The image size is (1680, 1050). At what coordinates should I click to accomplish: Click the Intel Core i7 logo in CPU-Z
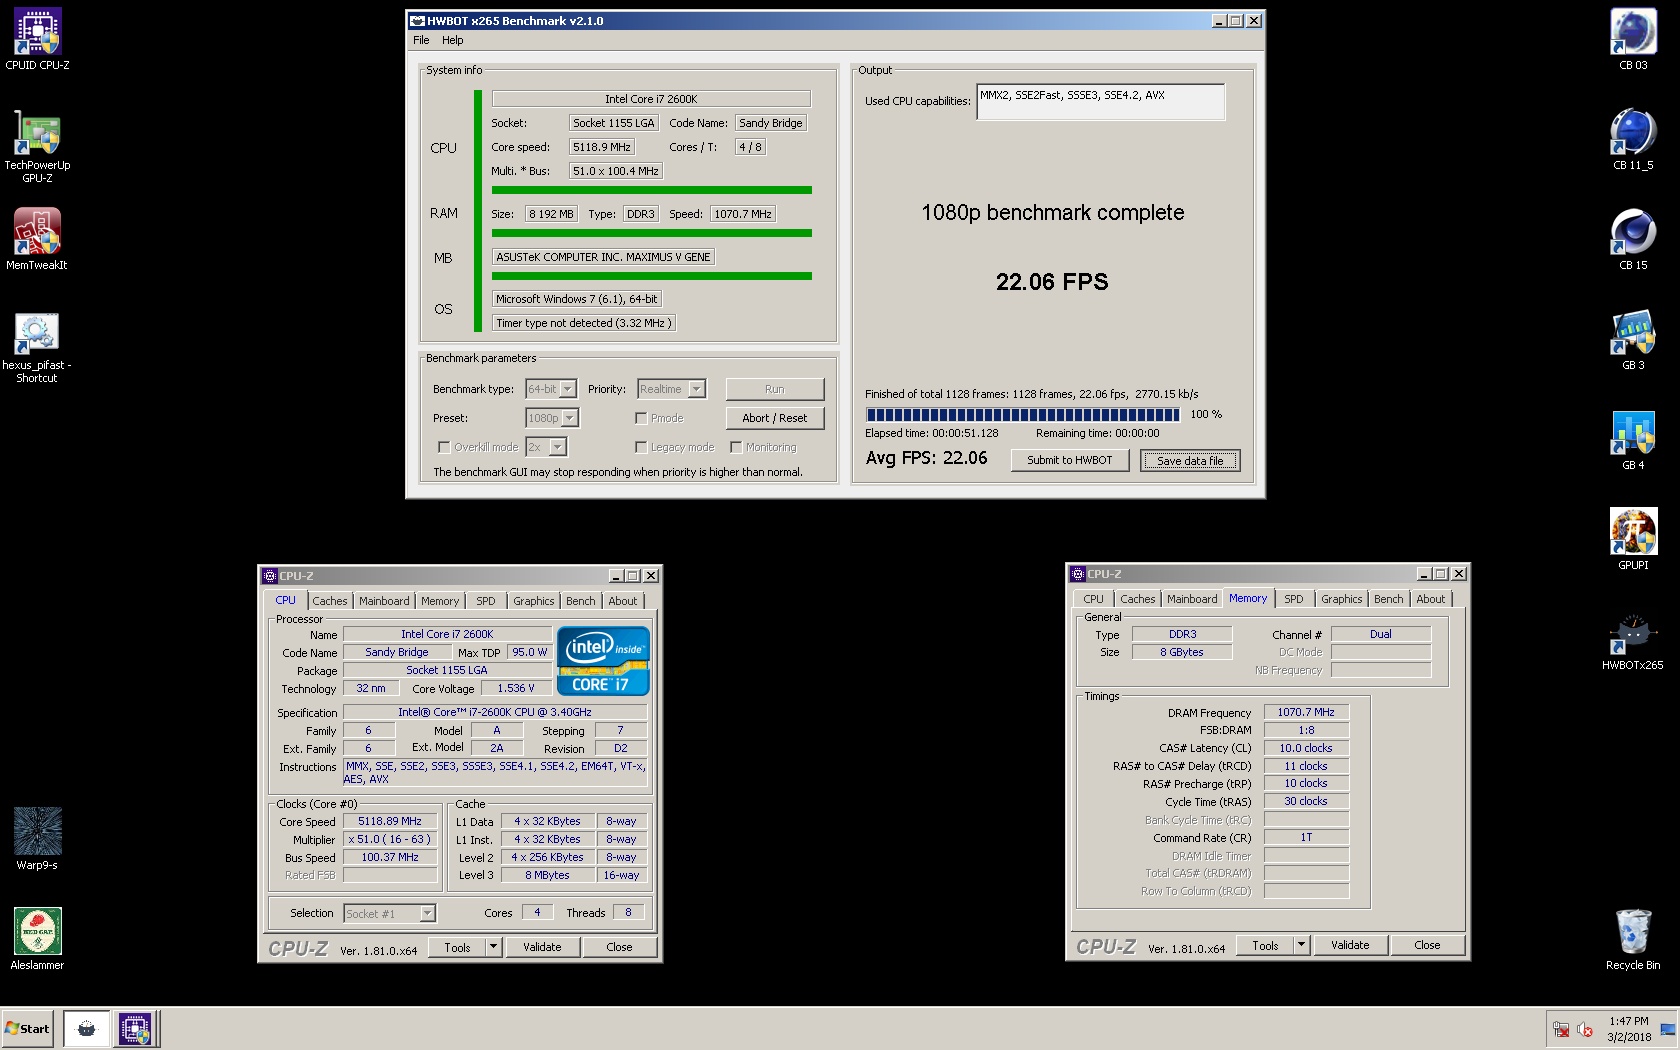603,661
